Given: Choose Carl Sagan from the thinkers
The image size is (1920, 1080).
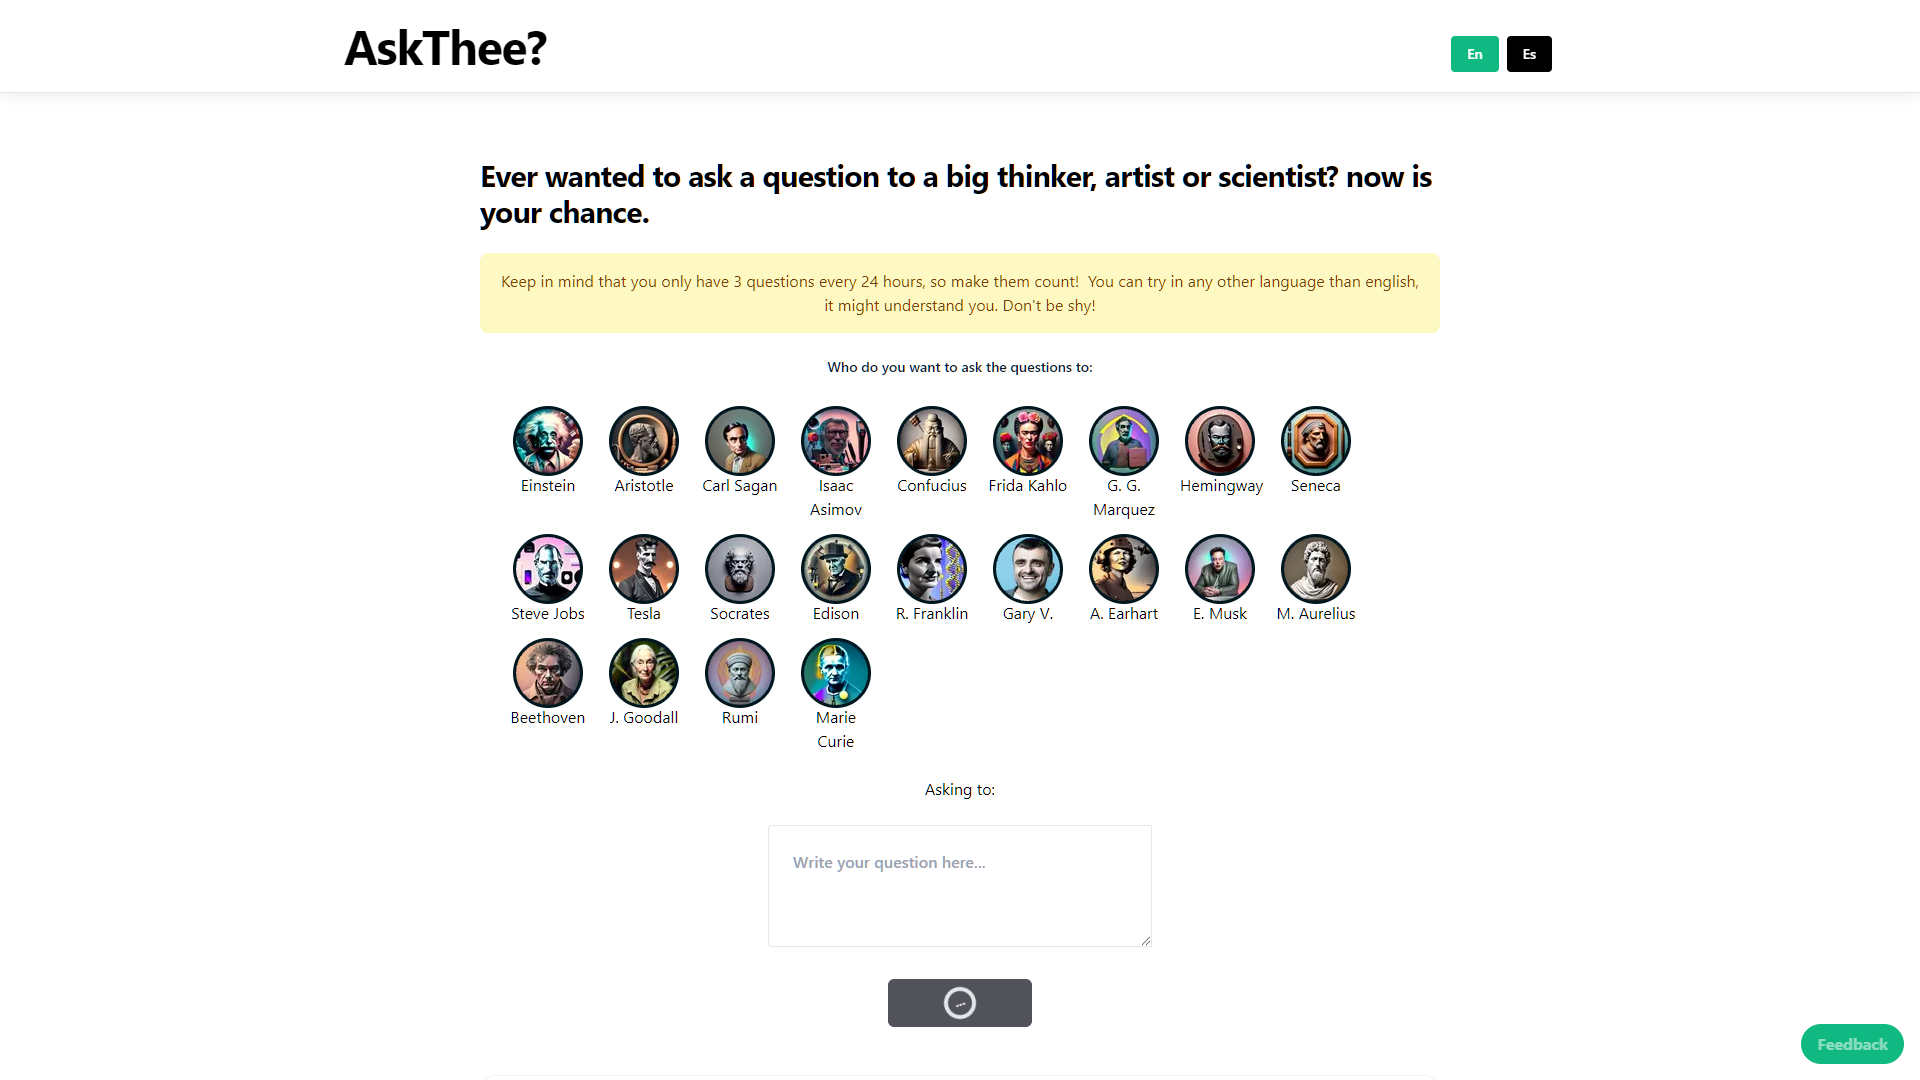Looking at the screenshot, I should tap(739, 440).
